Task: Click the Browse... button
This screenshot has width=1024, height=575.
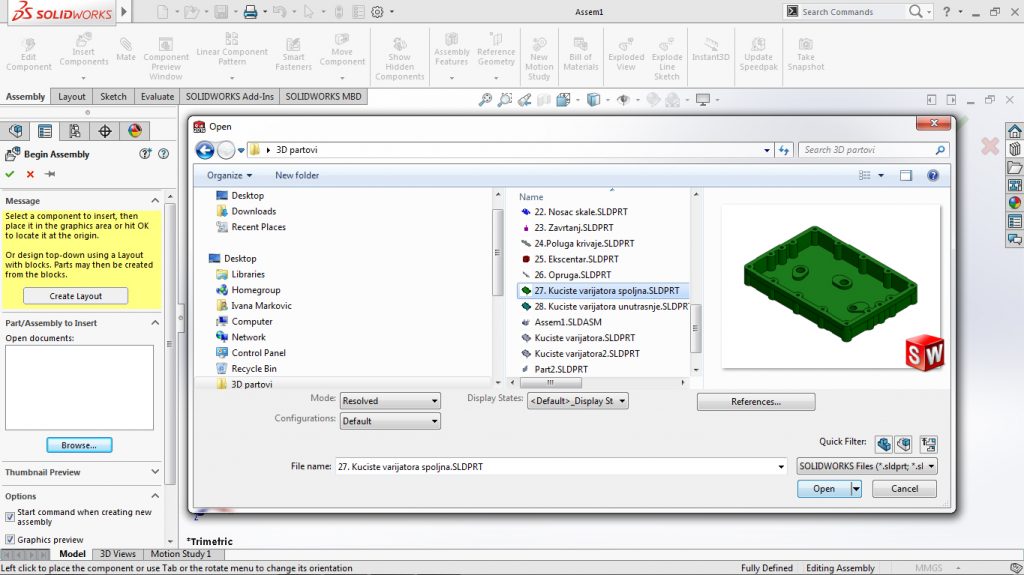Action: (x=79, y=445)
